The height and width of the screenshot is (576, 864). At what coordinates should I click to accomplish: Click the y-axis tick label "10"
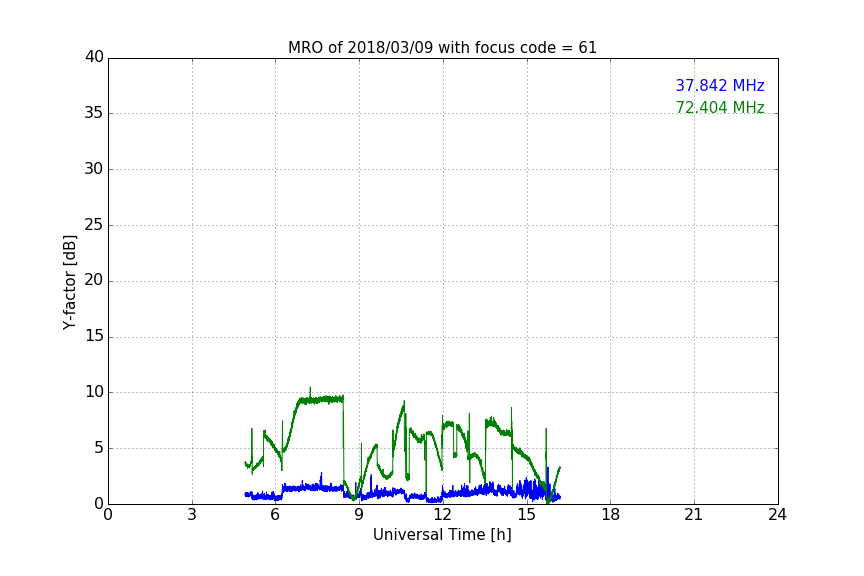[x=94, y=392]
